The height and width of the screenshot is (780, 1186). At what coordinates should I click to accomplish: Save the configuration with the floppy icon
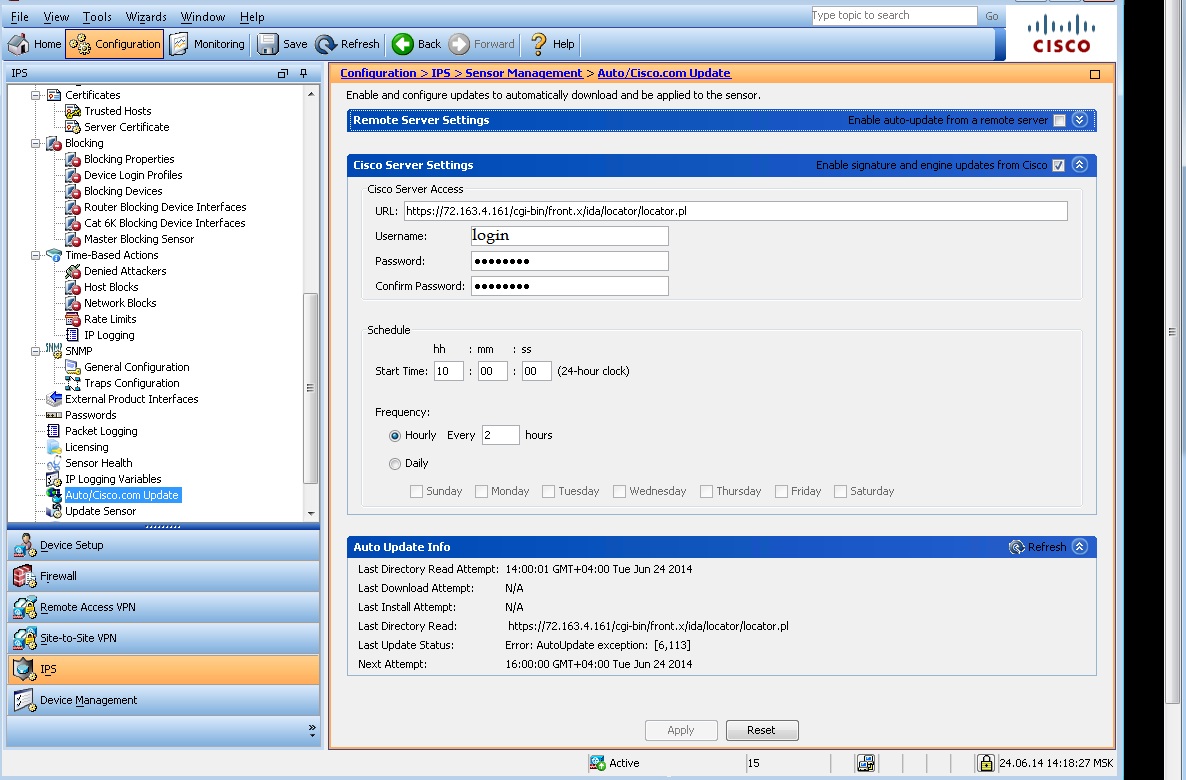click(x=268, y=44)
